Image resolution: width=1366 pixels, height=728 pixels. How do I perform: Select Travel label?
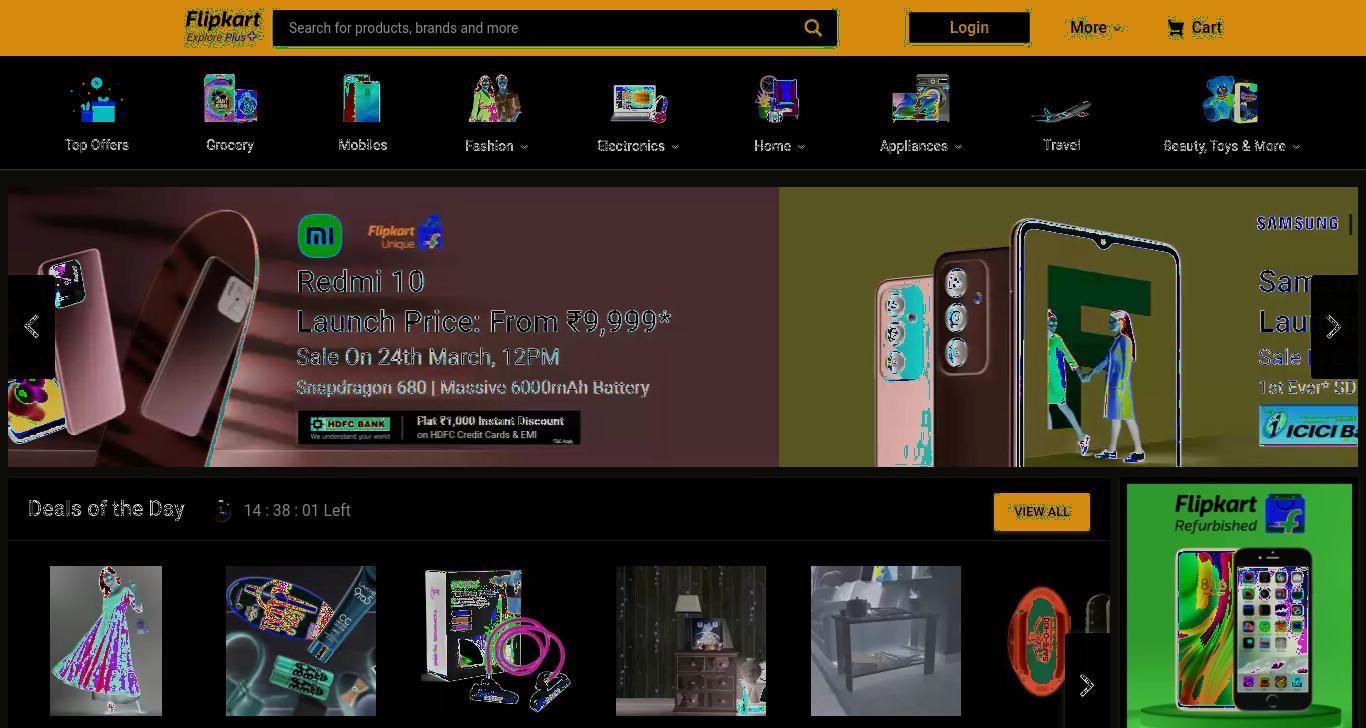(x=1061, y=145)
